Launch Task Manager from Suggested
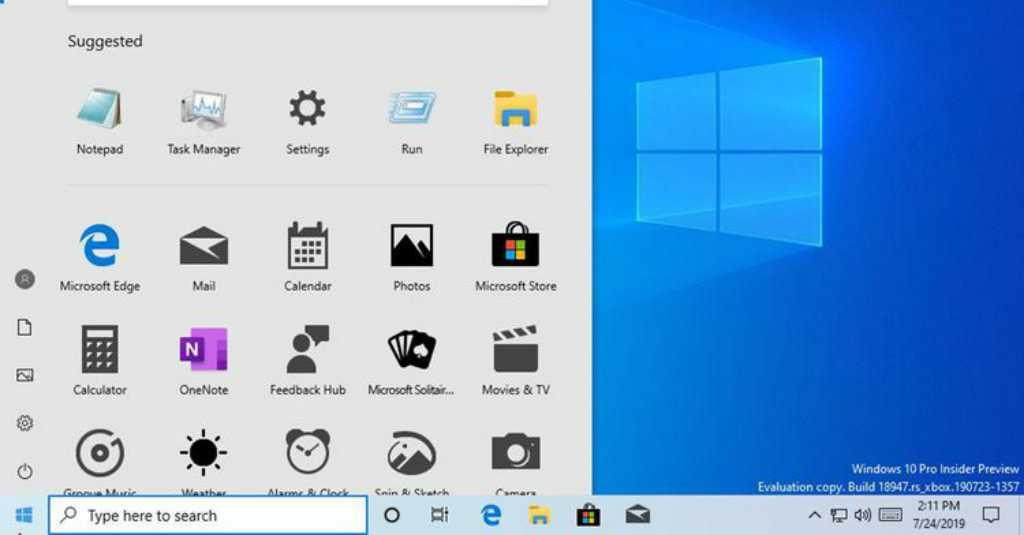Image resolution: width=1024 pixels, height=535 pixels. (204, 123)
